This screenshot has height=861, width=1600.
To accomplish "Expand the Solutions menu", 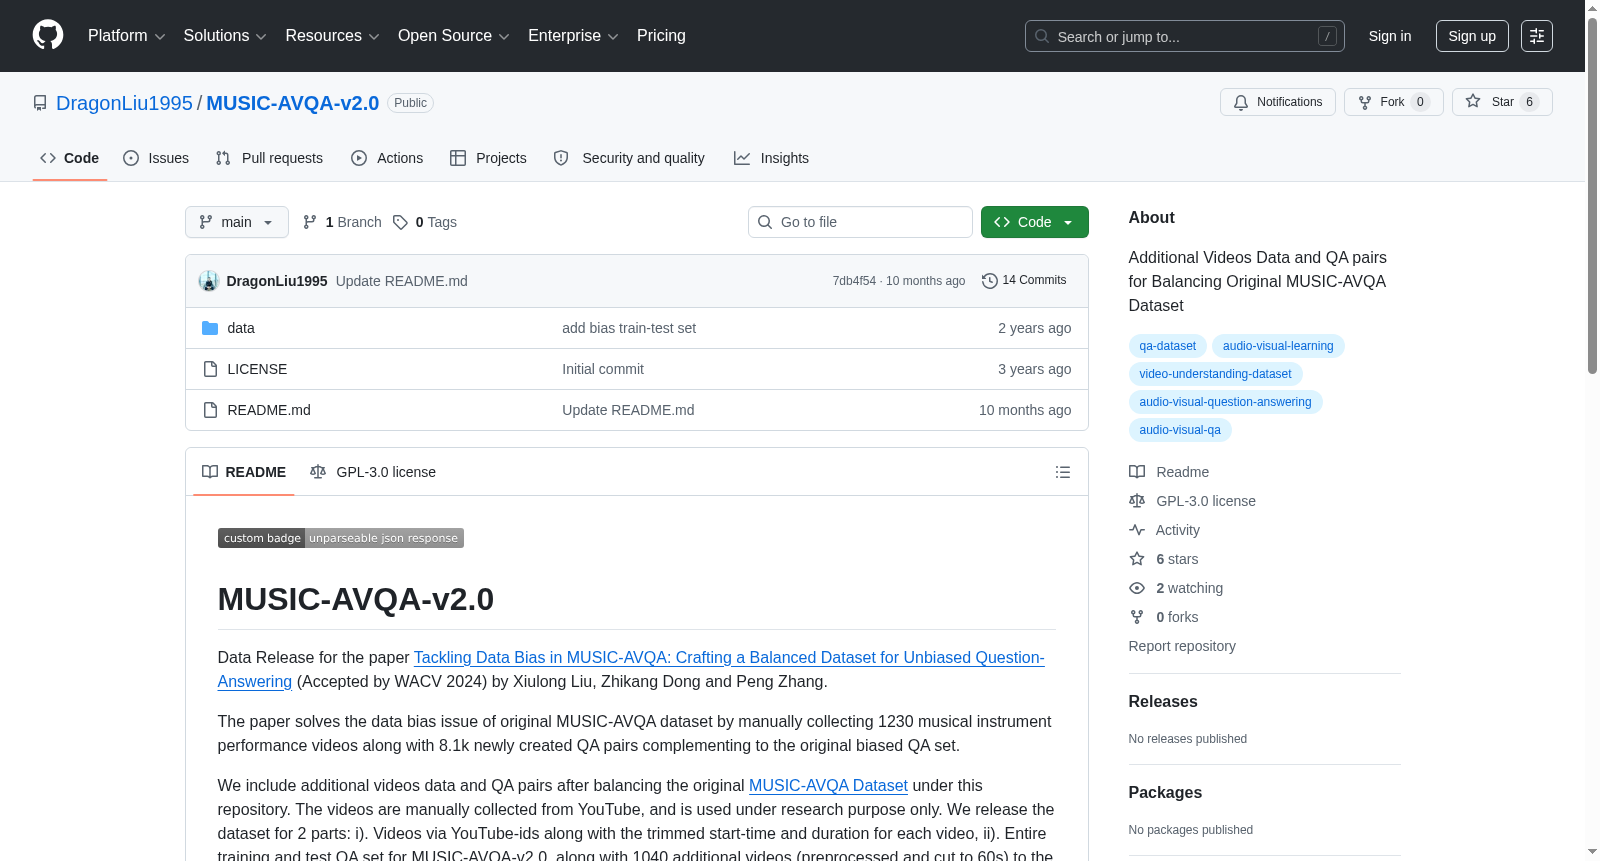I will pos(225,36).
